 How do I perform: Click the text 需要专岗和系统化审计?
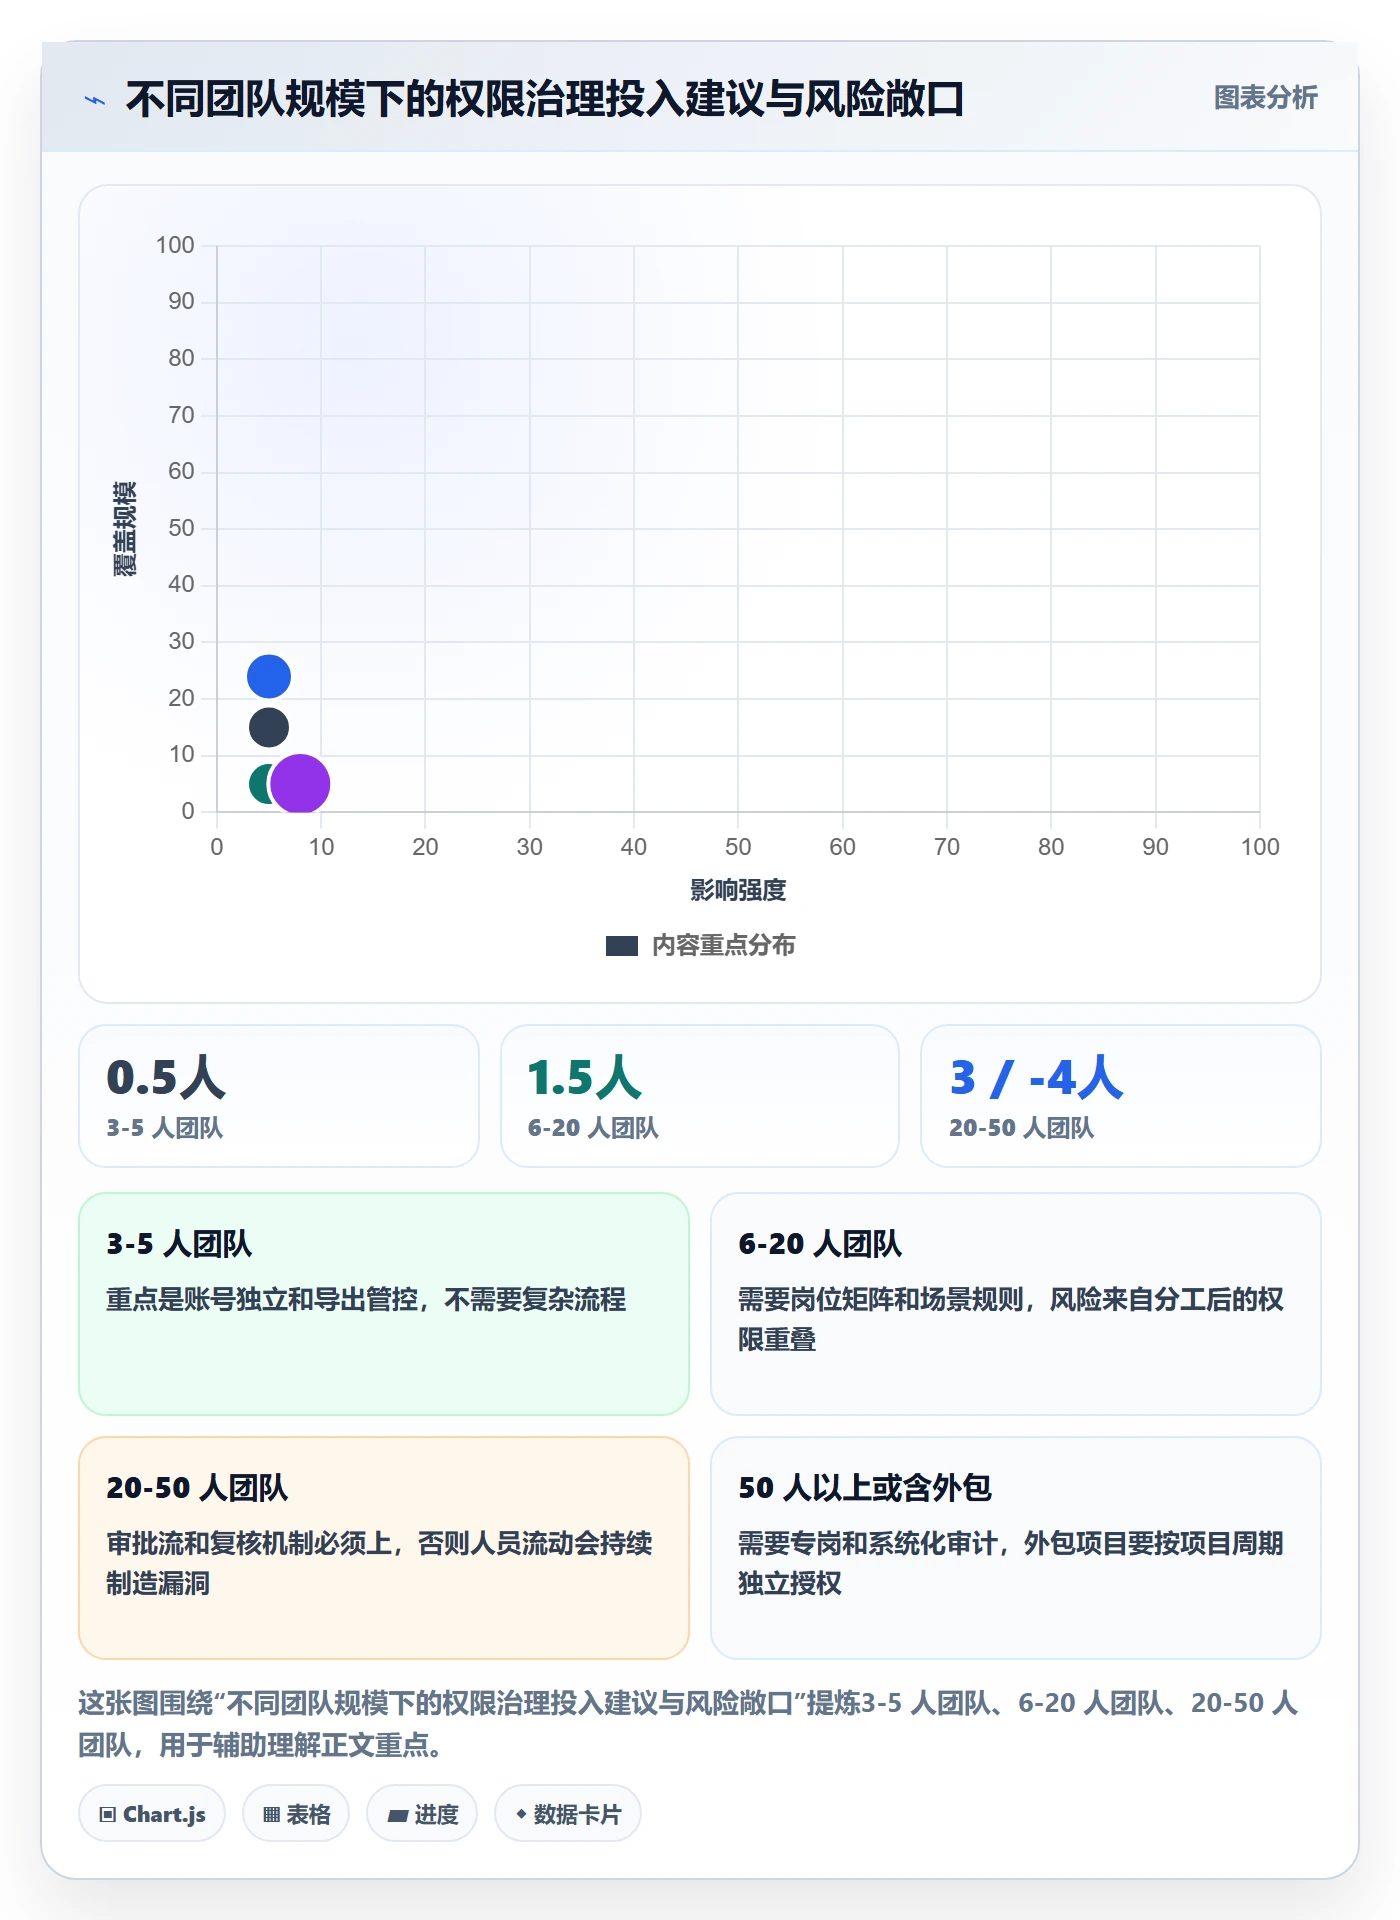868,1544
